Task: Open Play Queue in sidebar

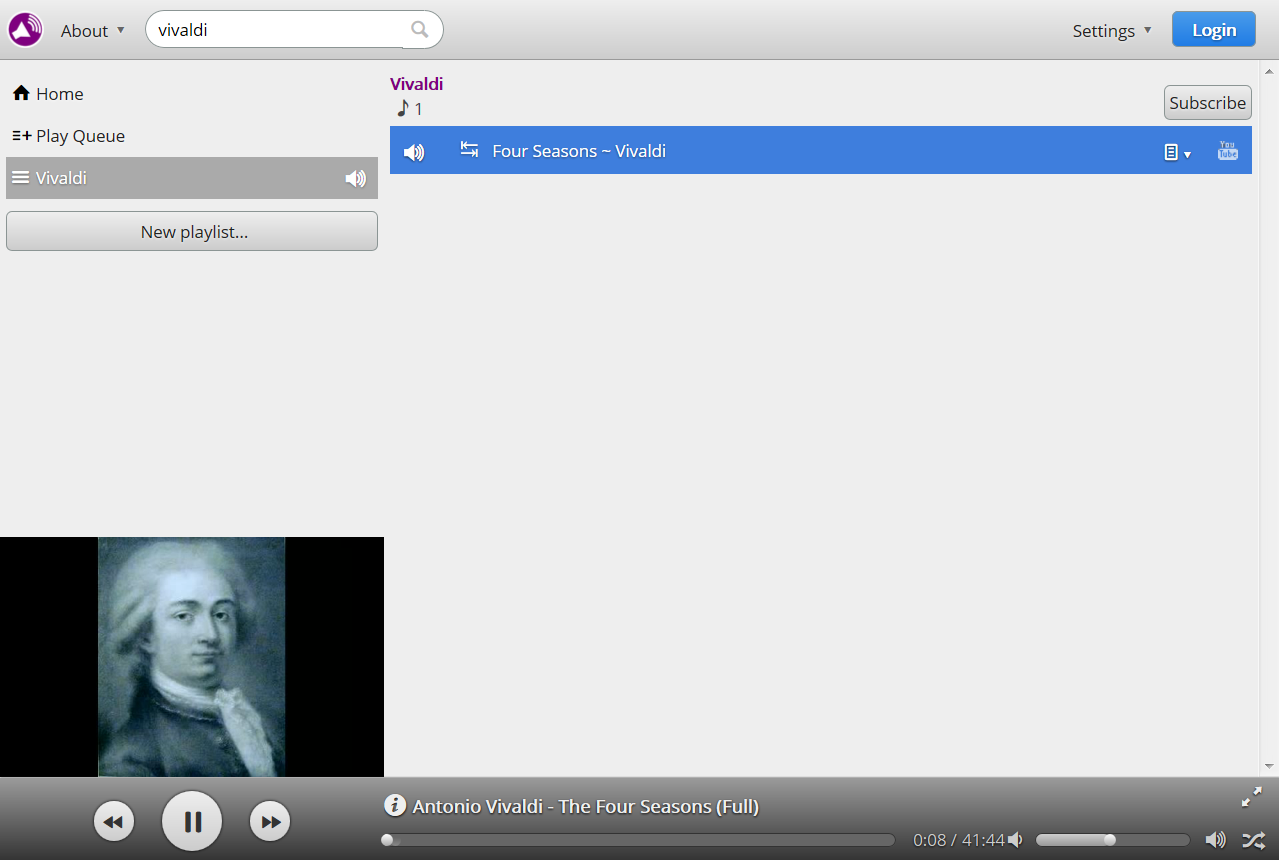Action: pyautogui.click(x=69, y=136)
